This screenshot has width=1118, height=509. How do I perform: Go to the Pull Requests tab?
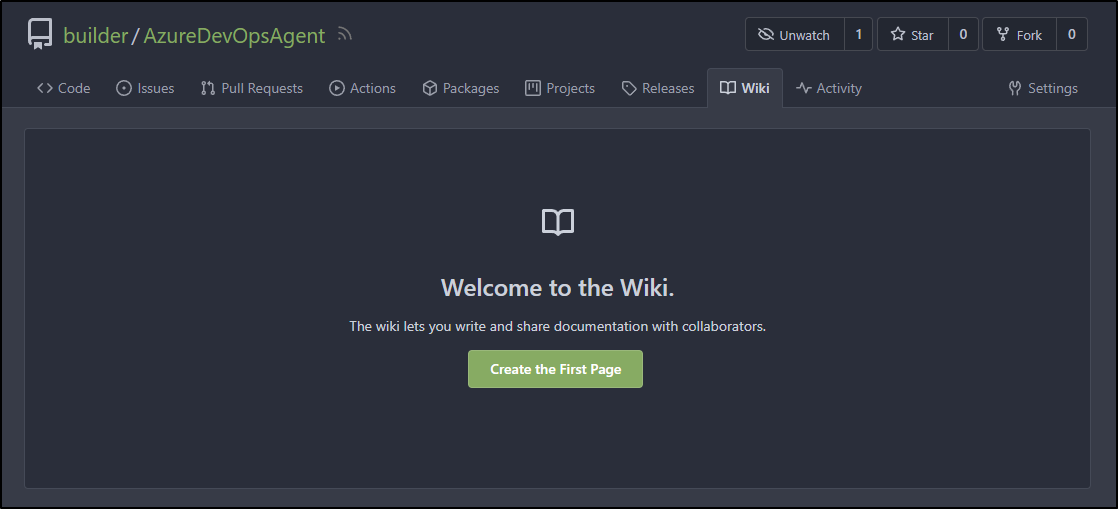tap(252, 88)
